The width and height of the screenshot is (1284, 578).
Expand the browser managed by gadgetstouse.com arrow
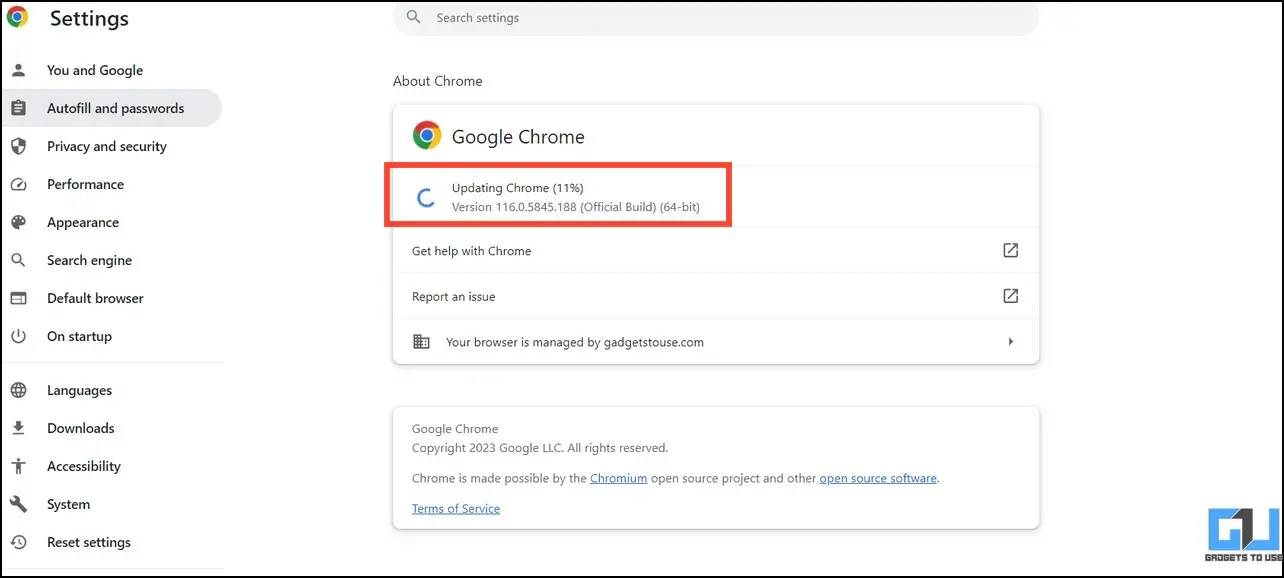(1011, 342)
